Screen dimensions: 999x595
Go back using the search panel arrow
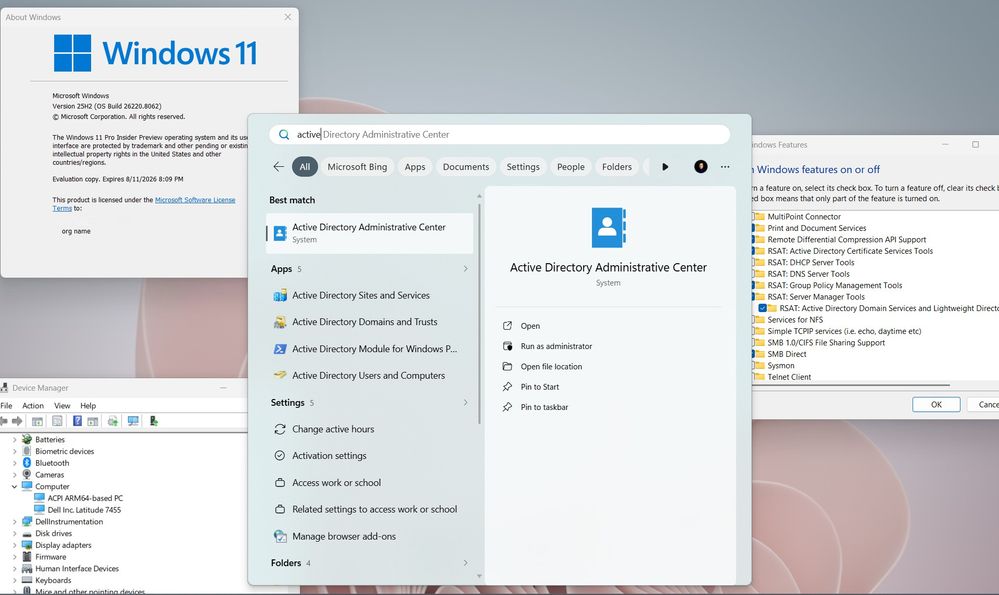(x=278, y=166)
